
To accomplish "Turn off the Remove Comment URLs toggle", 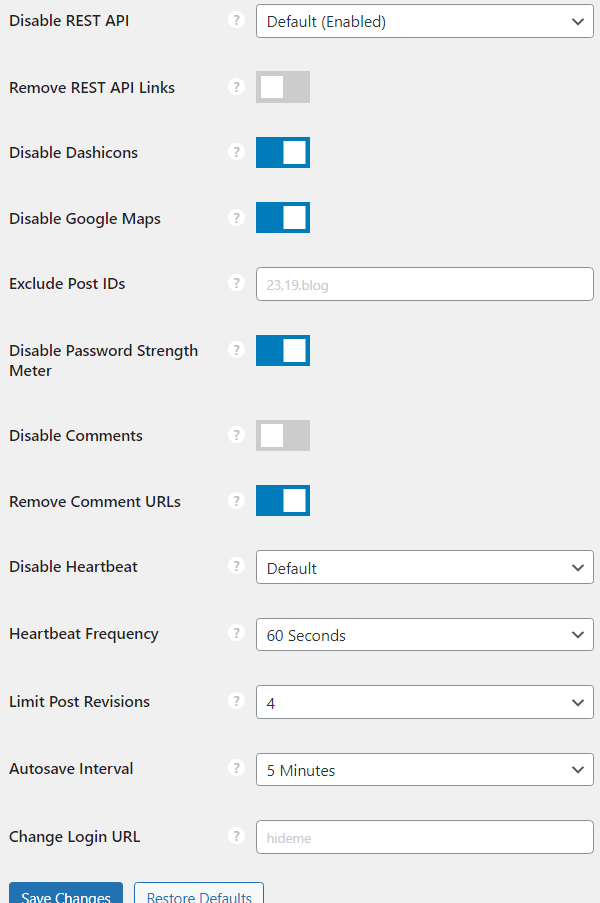I will tap(282, 501).
